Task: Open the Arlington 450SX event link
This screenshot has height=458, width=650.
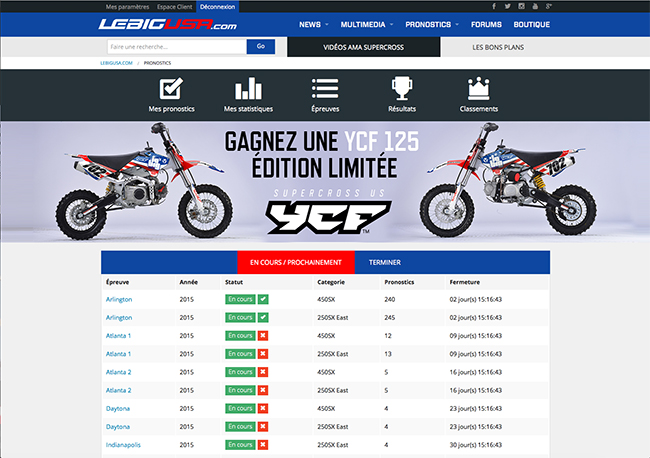Action: [119, 299]
